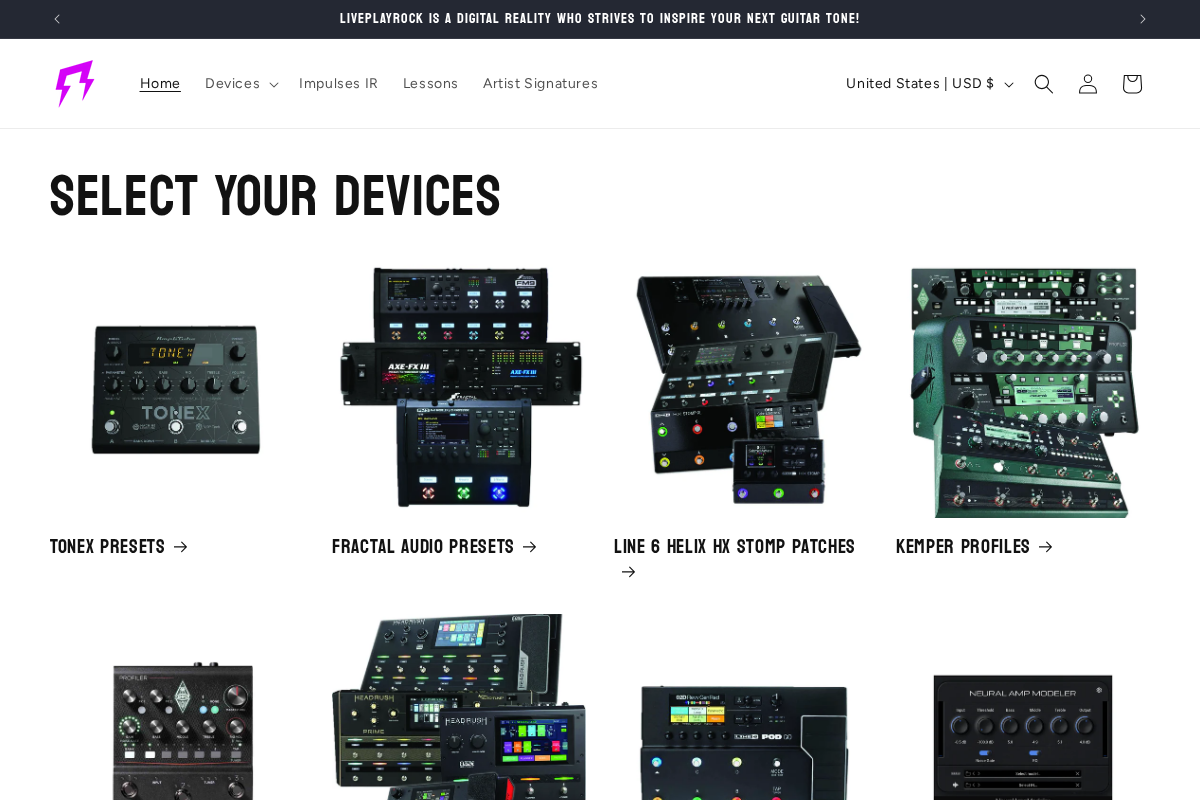Show the next announcement with right chevron
The width and height of the screenshot is (1200, 800).
1142,19
